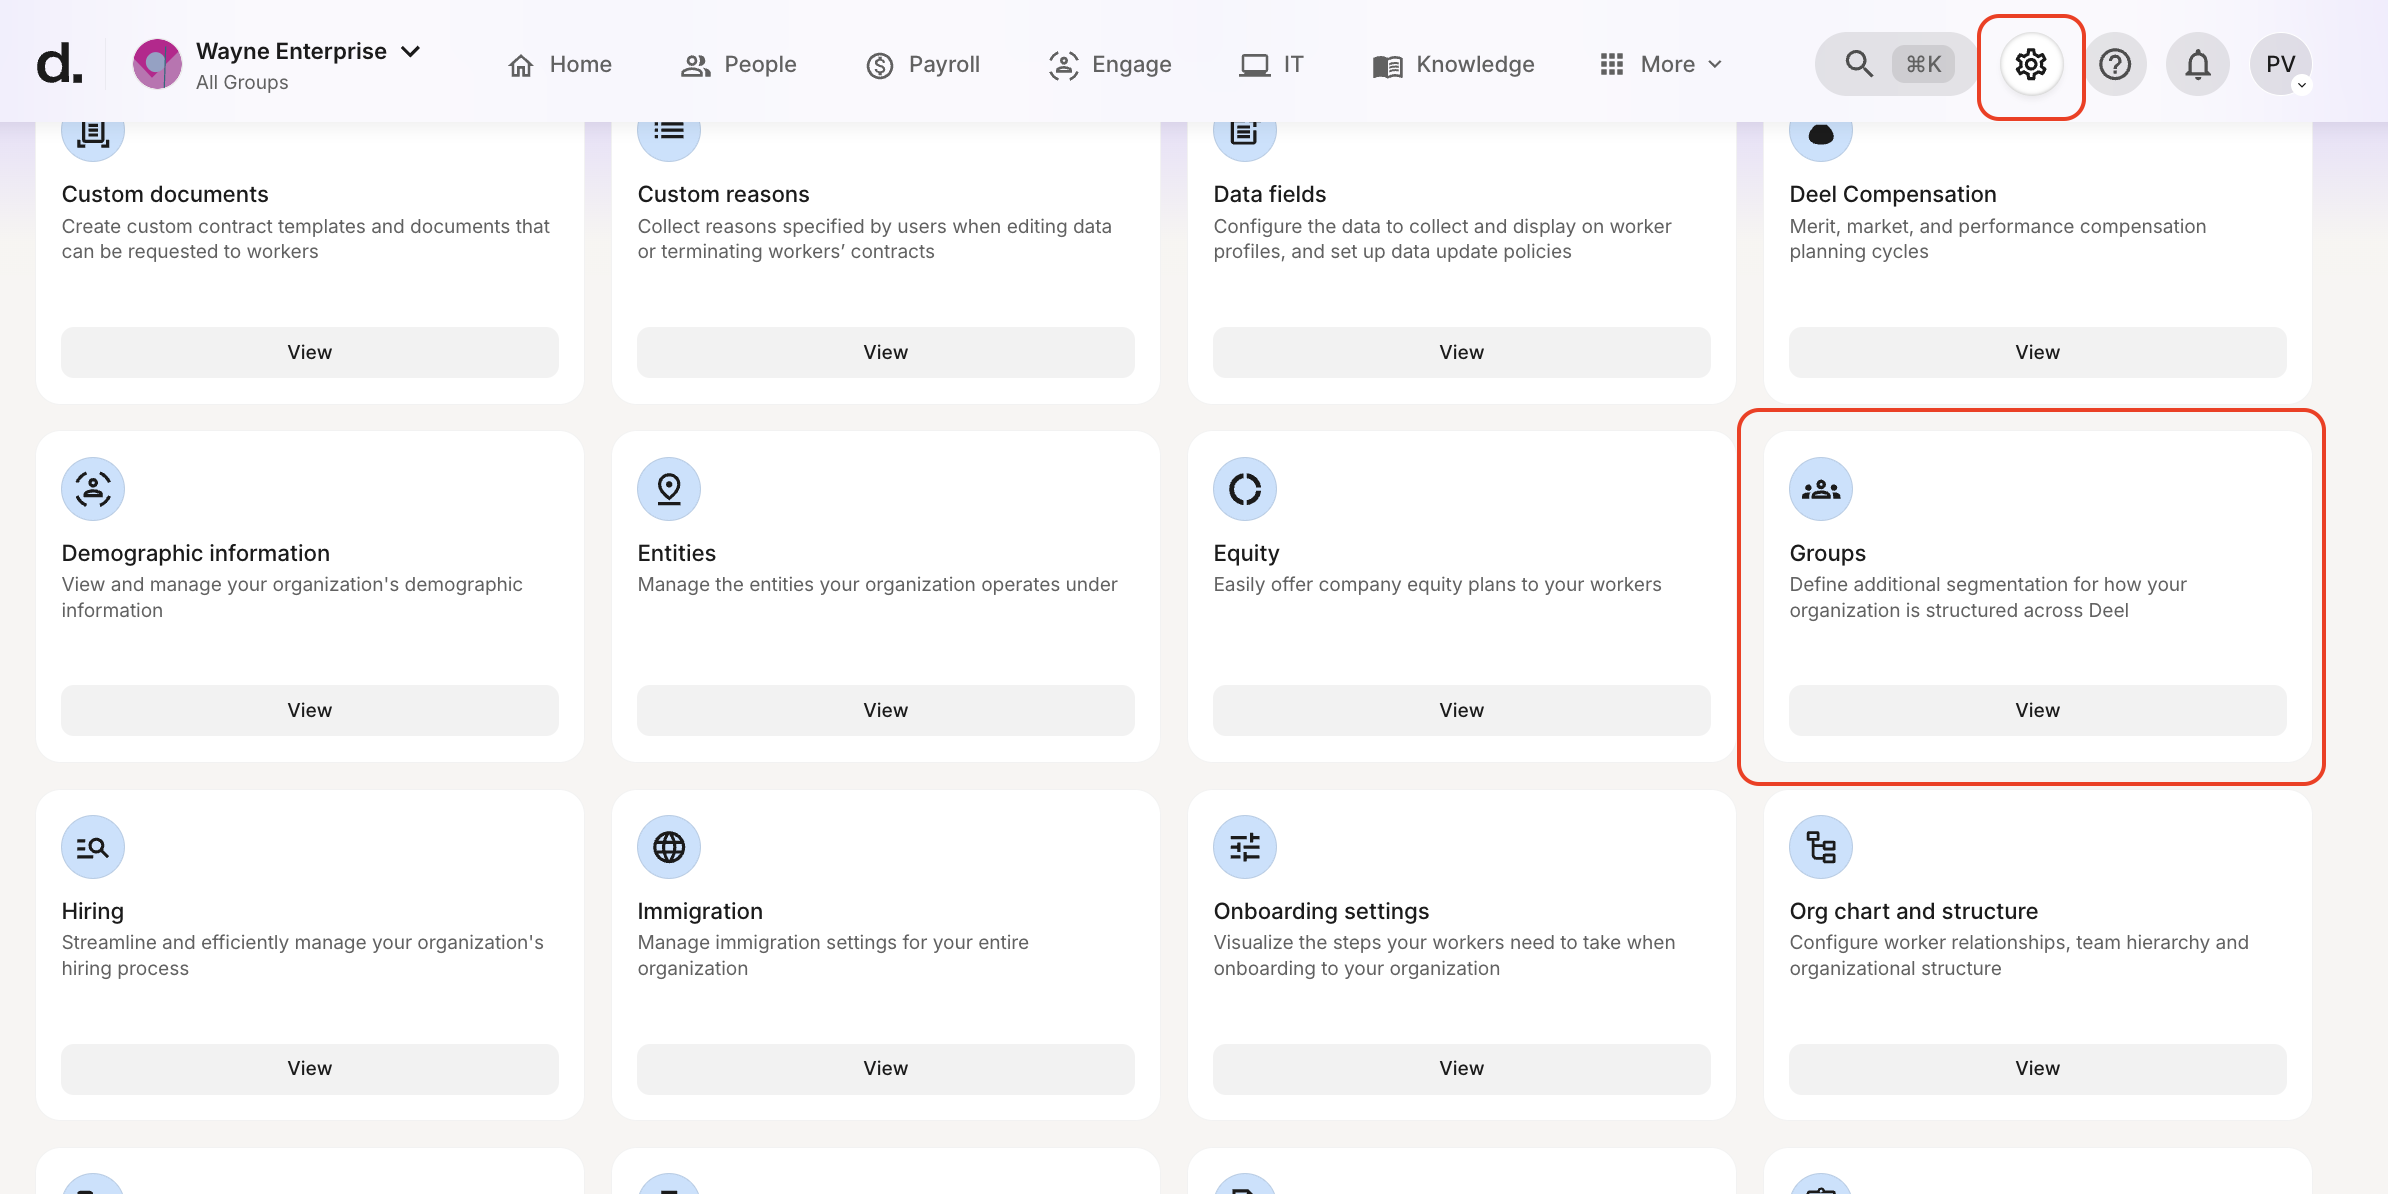
Task: Expand the Wayne Enterprise organization dropdown
Action: click(410, 52)
